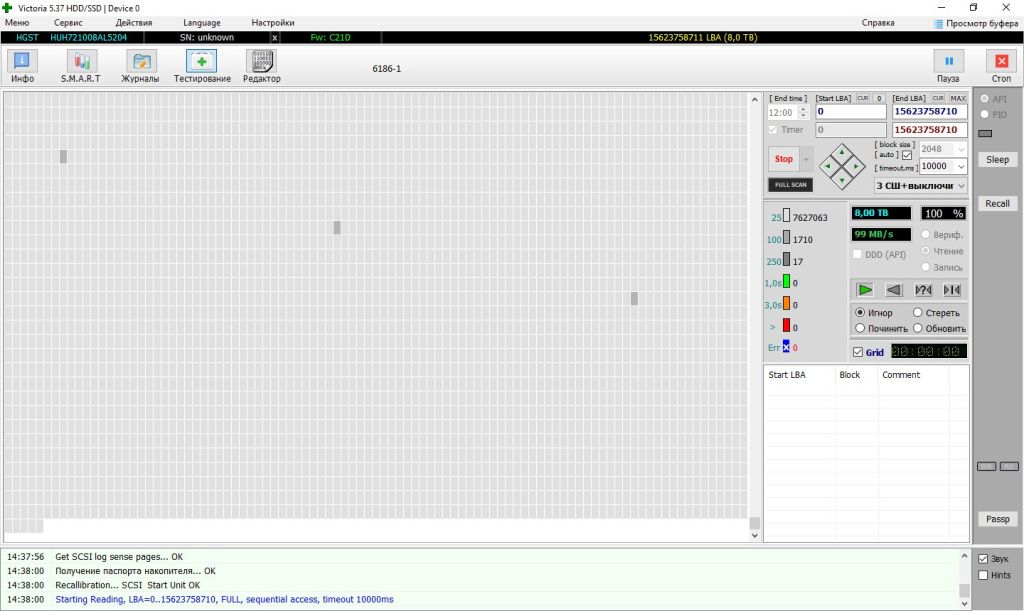Viewport: 1024px width, 611px height.
Task: Select the Игнор radio option
Action: coord(860,313)
